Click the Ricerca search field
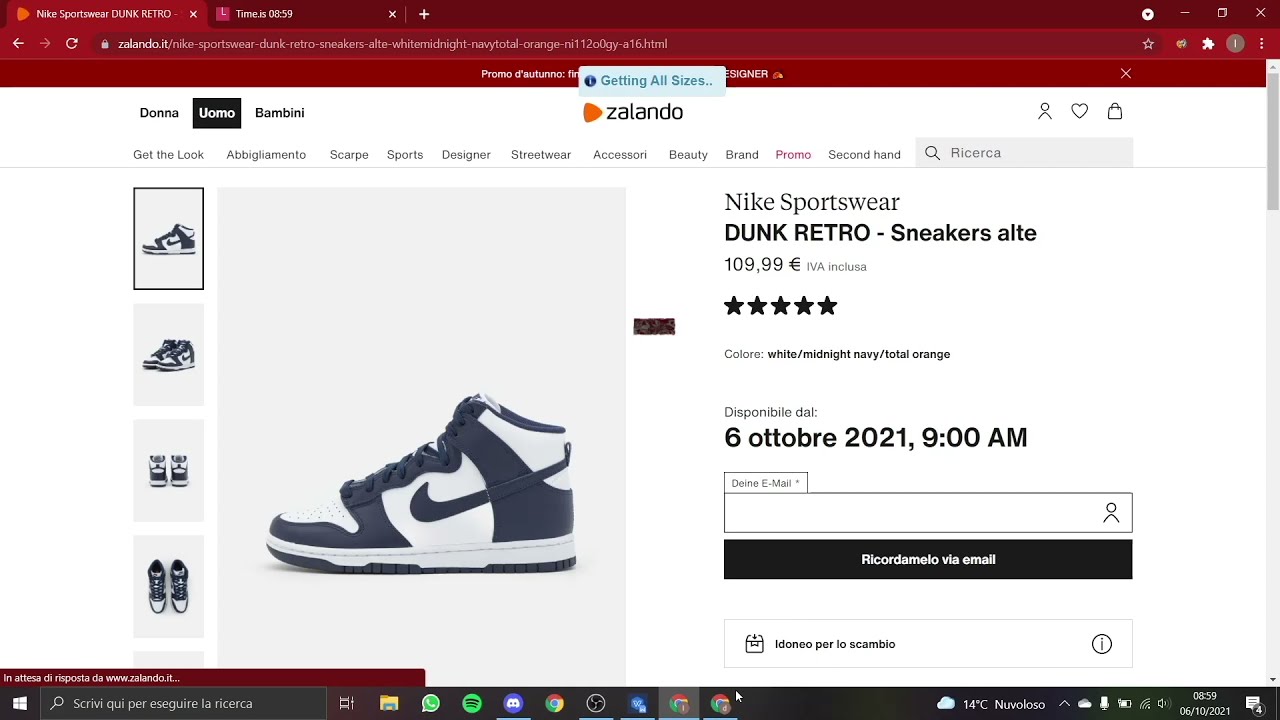This screenshot has width=1280, height=720. pos(1024,153)
